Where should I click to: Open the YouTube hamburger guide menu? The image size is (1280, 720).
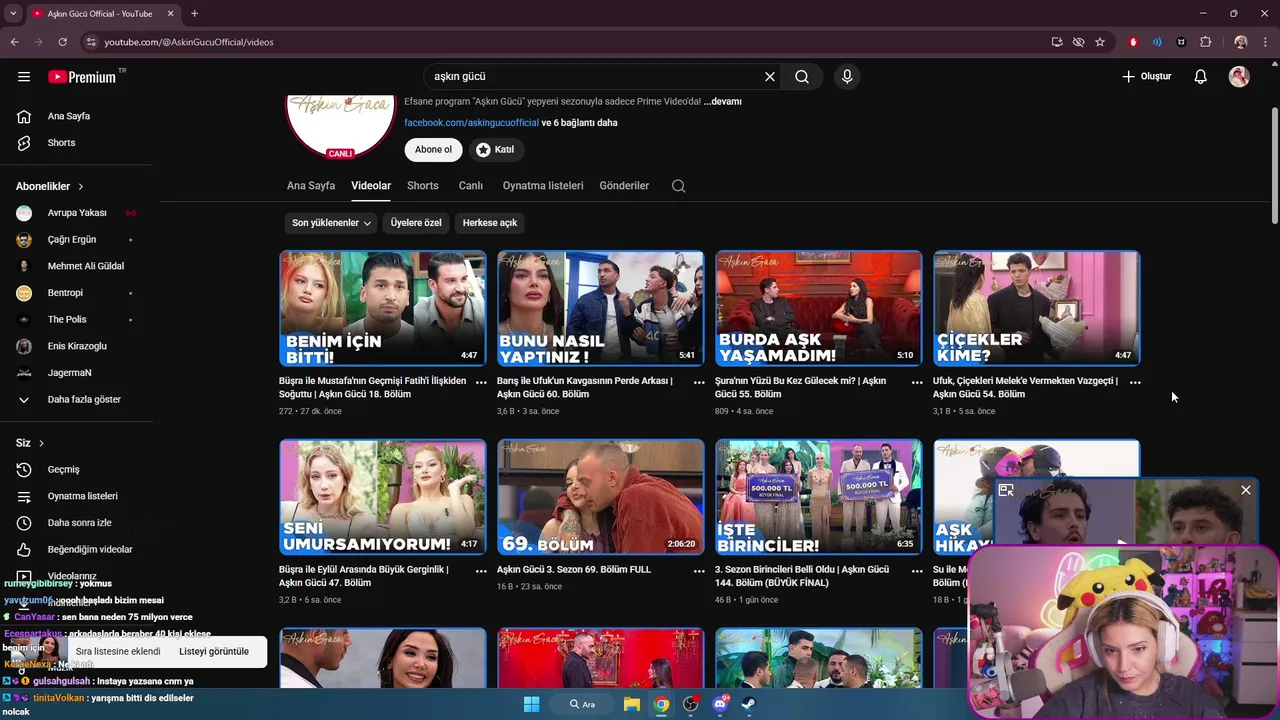click(24, 77)
